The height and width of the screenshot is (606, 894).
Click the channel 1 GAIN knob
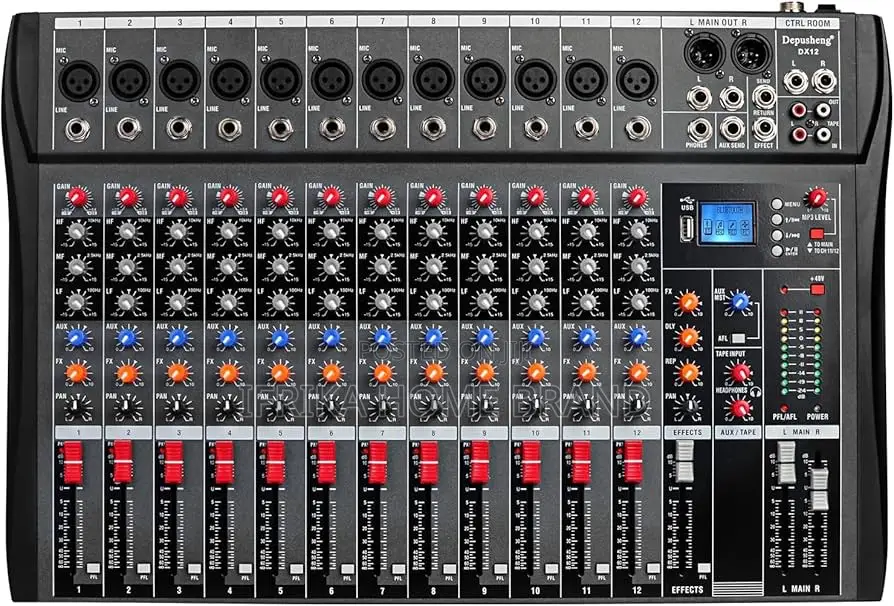tap(78, 198)
